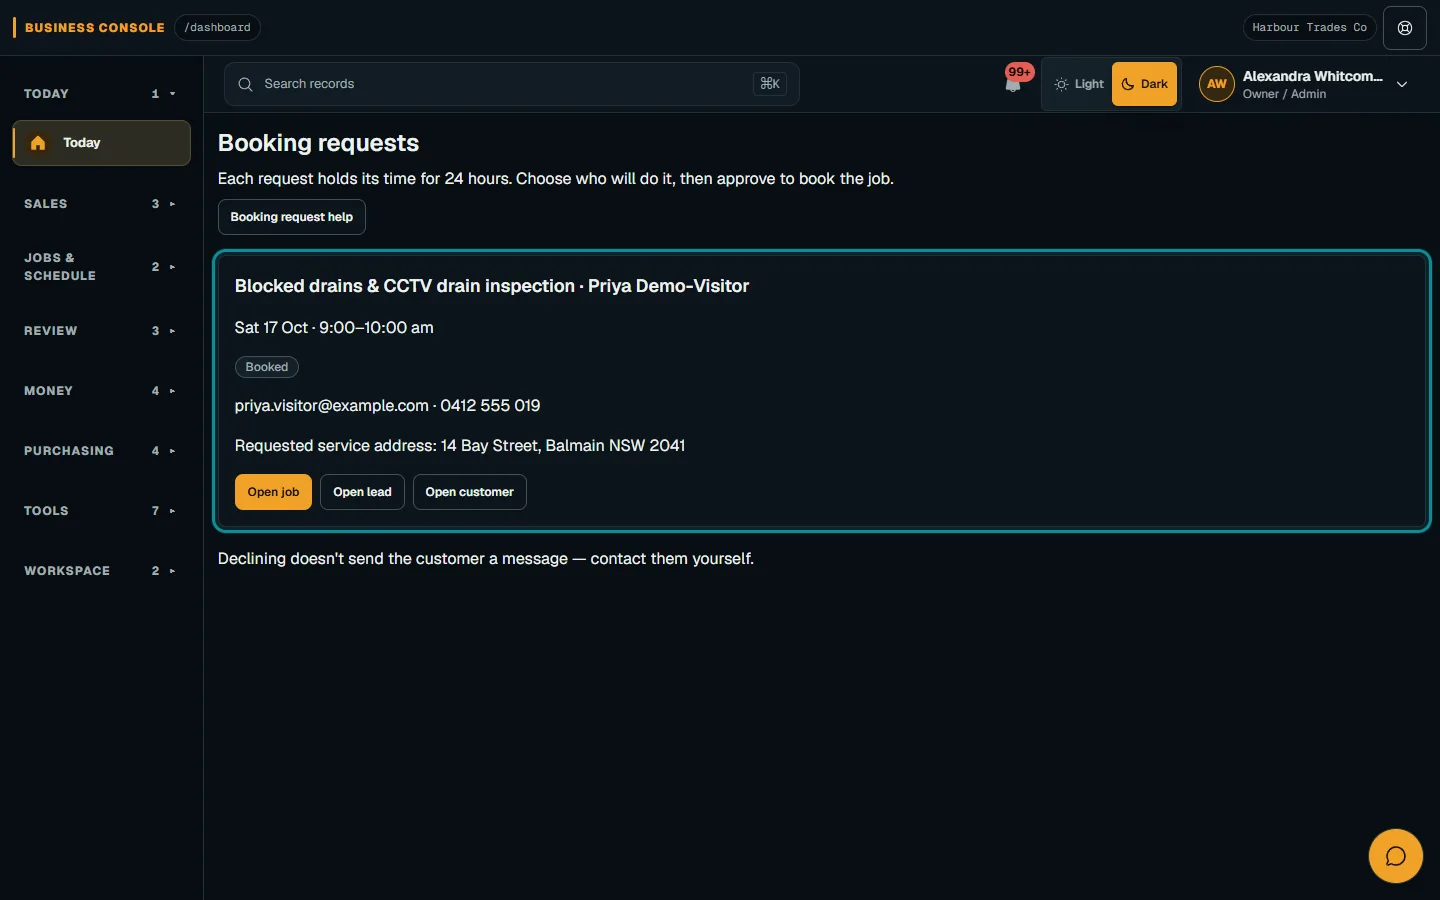Screen dimensions: 1440x900
Task: Open the notifications bell with 99+ badge
Action: [x=1014, y=82]
